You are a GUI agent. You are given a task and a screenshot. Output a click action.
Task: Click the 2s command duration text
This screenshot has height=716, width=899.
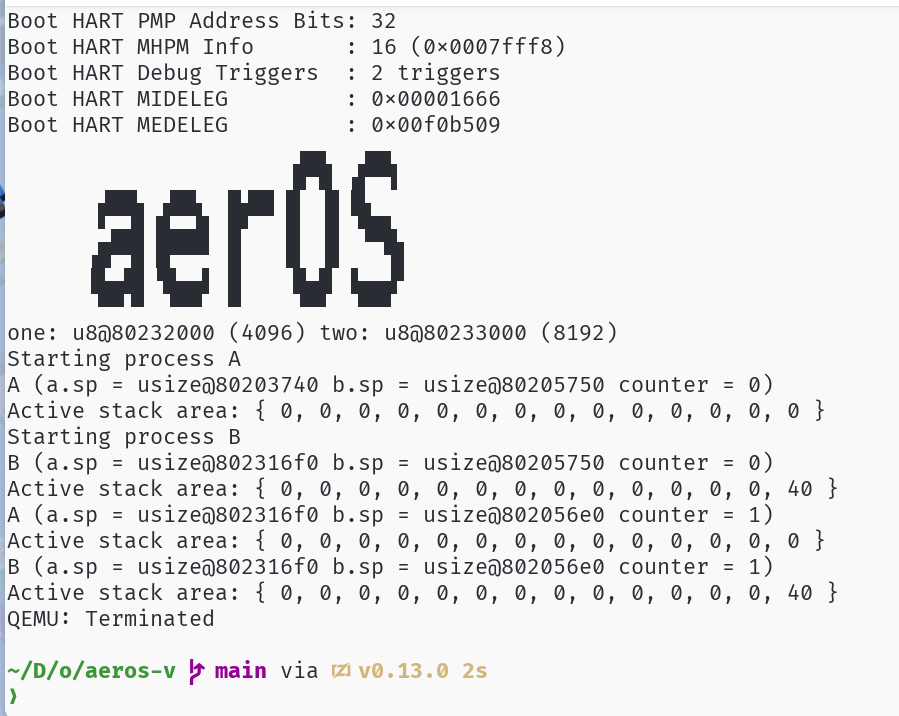475,671
